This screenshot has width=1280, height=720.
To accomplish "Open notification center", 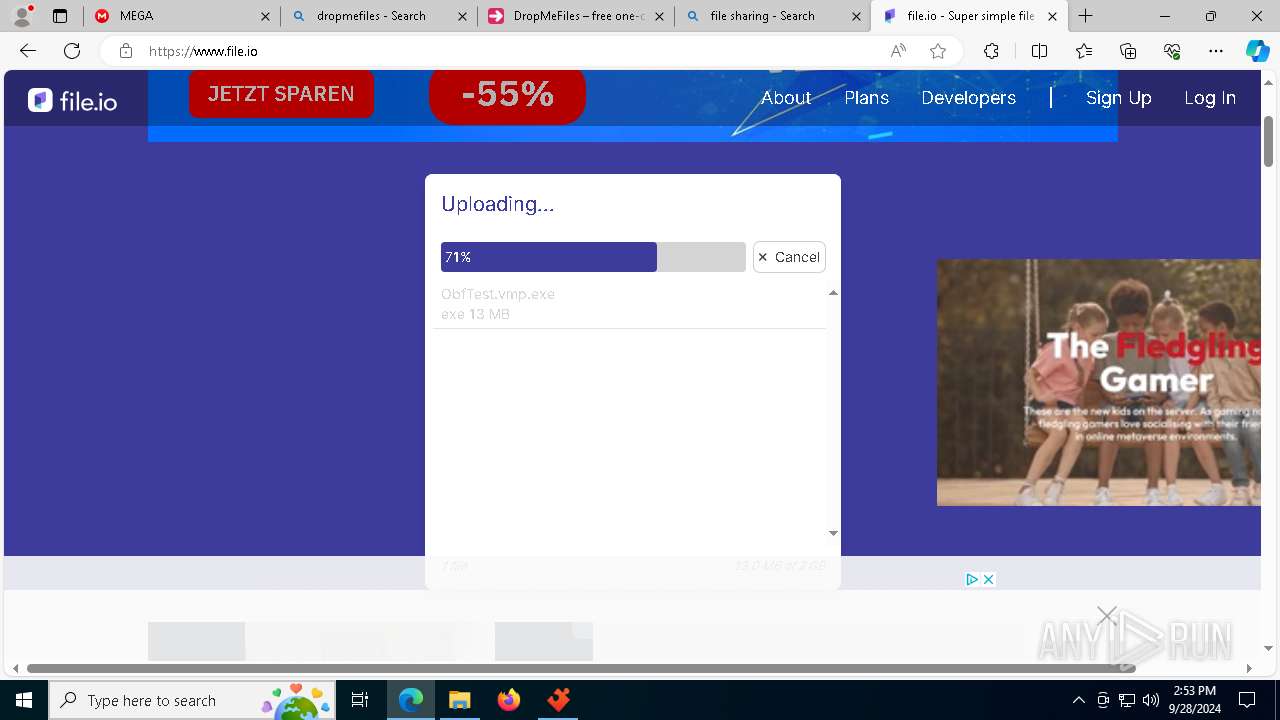I will 1247,700.
